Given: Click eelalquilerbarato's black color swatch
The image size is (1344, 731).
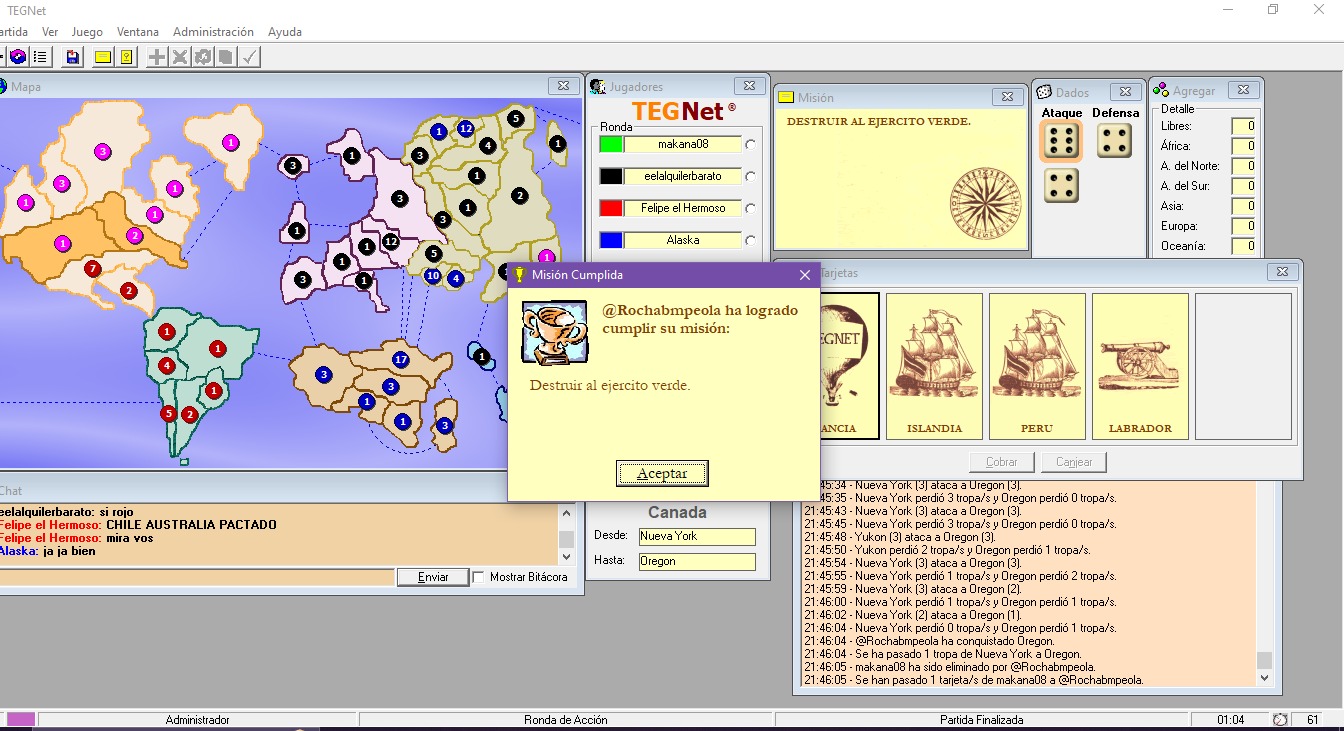Looking at the screenshot, I should pos(611,176).
